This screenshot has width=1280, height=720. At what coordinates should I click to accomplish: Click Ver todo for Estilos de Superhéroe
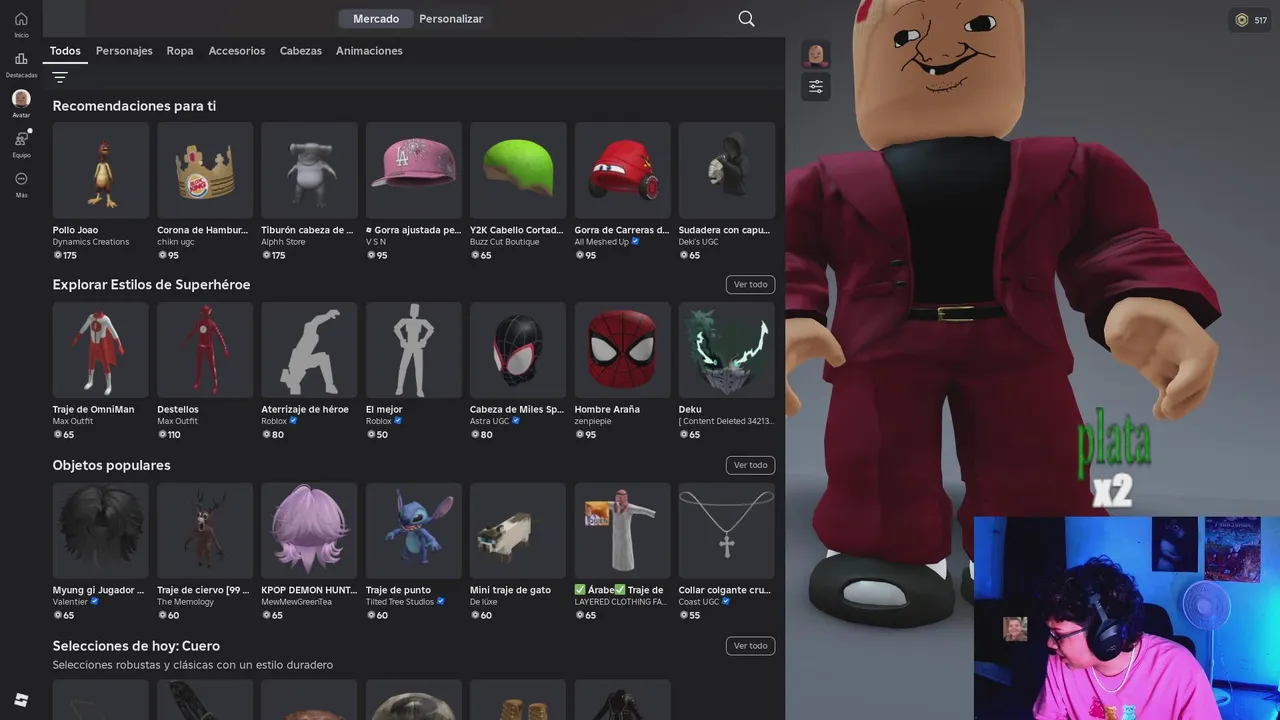[751, 285]
